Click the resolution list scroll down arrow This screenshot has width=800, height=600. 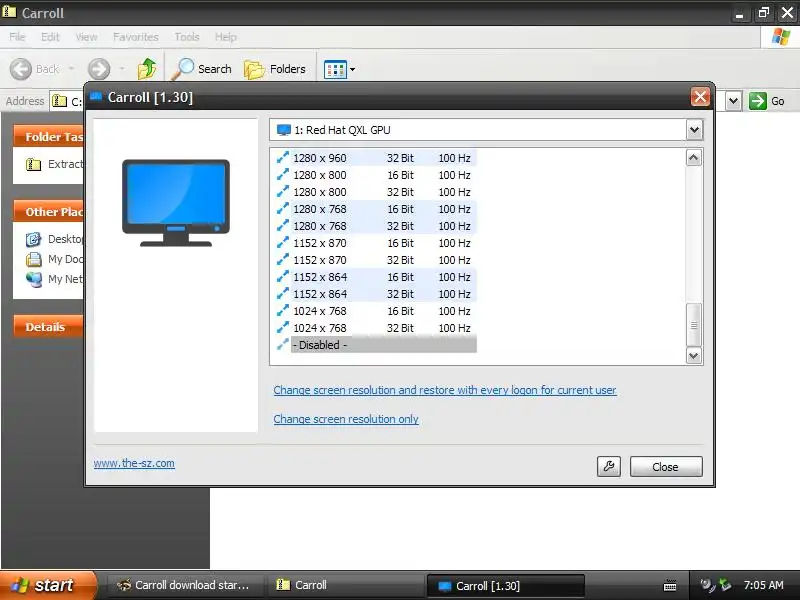click(x=693, y=355)
